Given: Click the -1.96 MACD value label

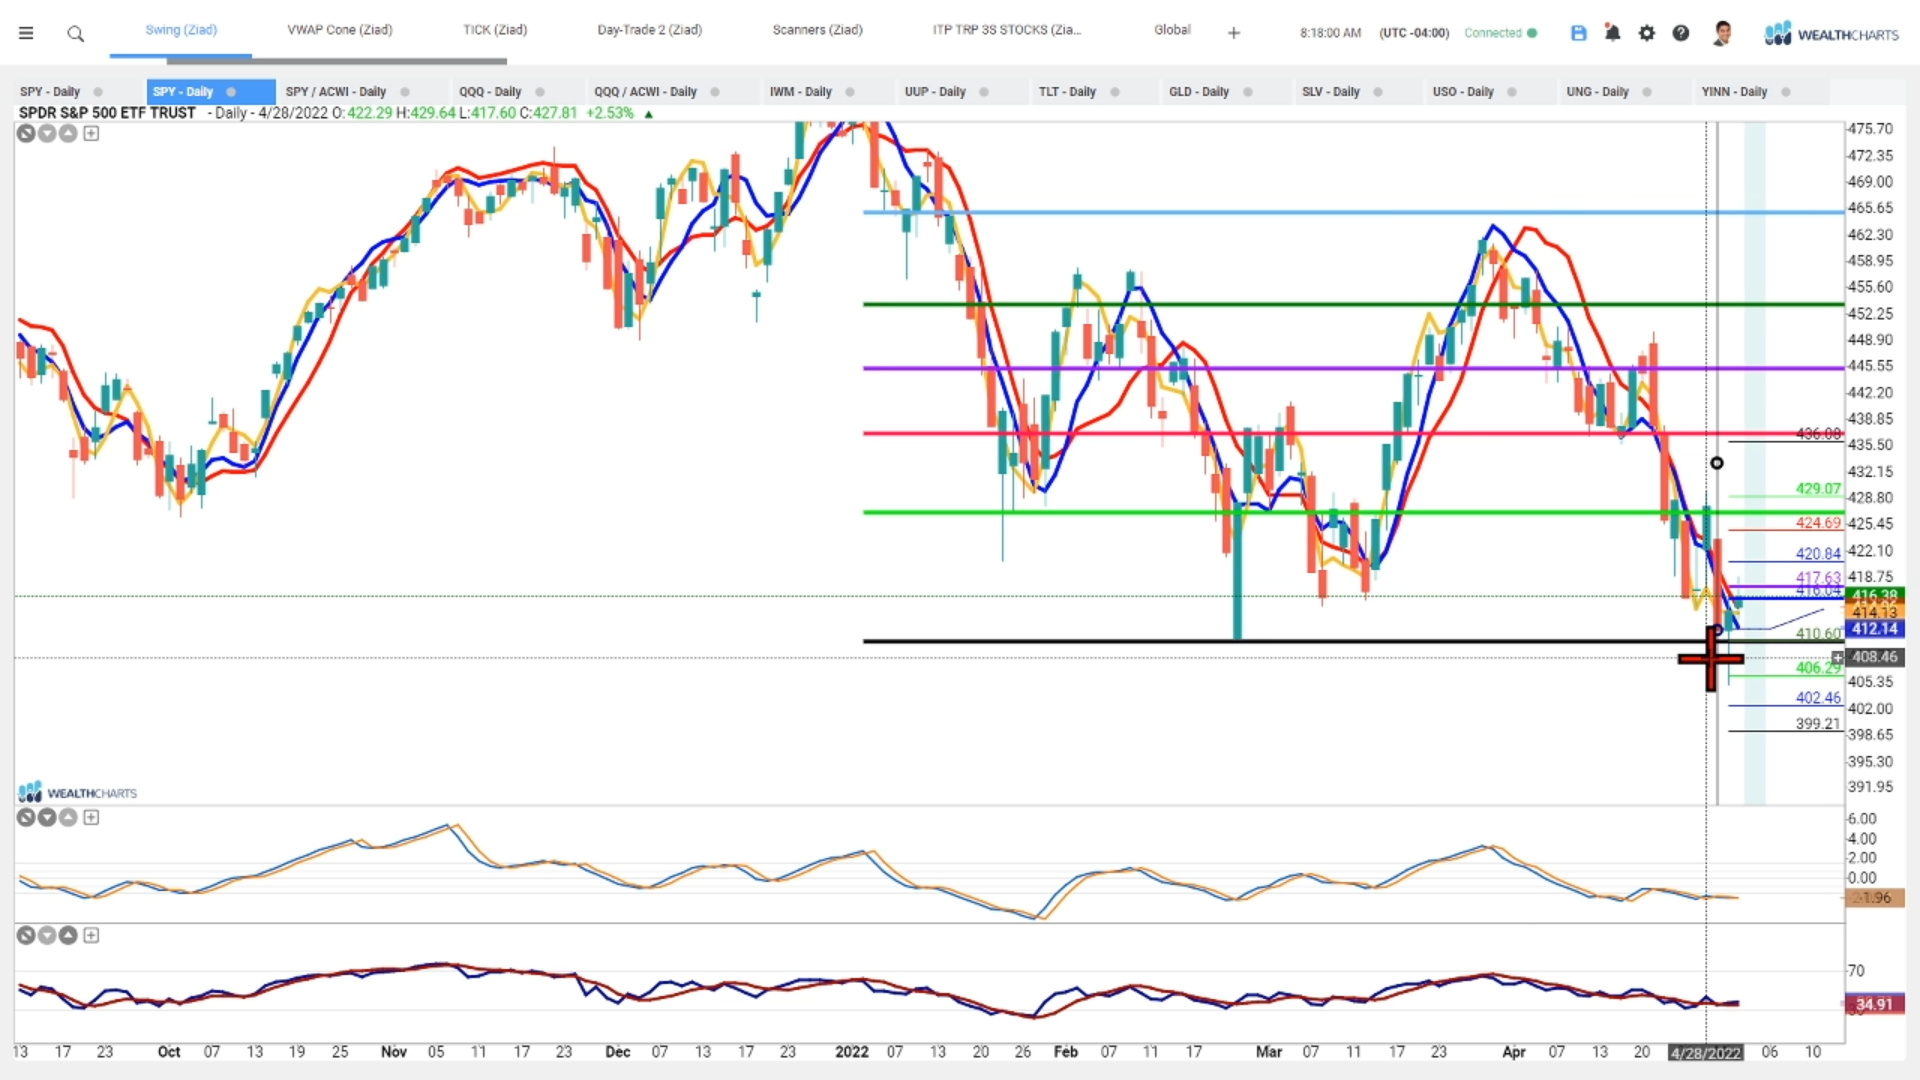Looking at the screenshot, I should (1874, 898).
